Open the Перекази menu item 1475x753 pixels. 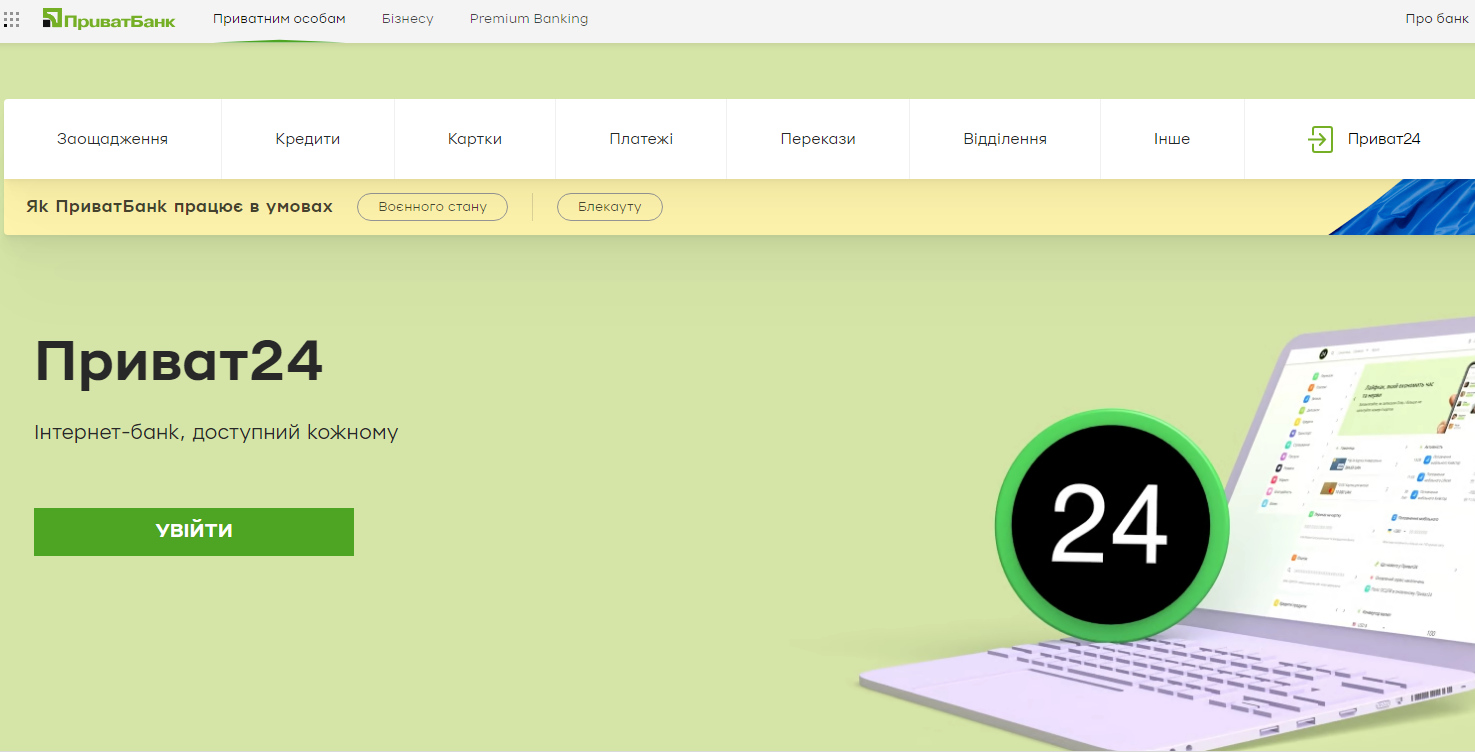tap(818, 139)
